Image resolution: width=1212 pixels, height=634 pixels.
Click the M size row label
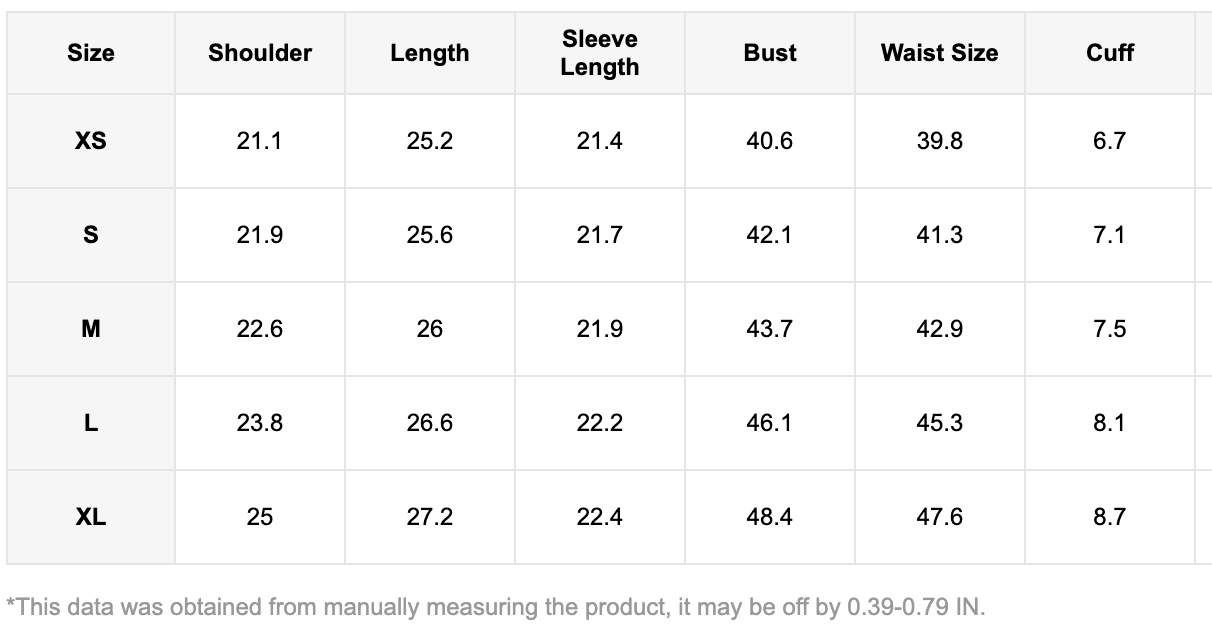point(91,329)
